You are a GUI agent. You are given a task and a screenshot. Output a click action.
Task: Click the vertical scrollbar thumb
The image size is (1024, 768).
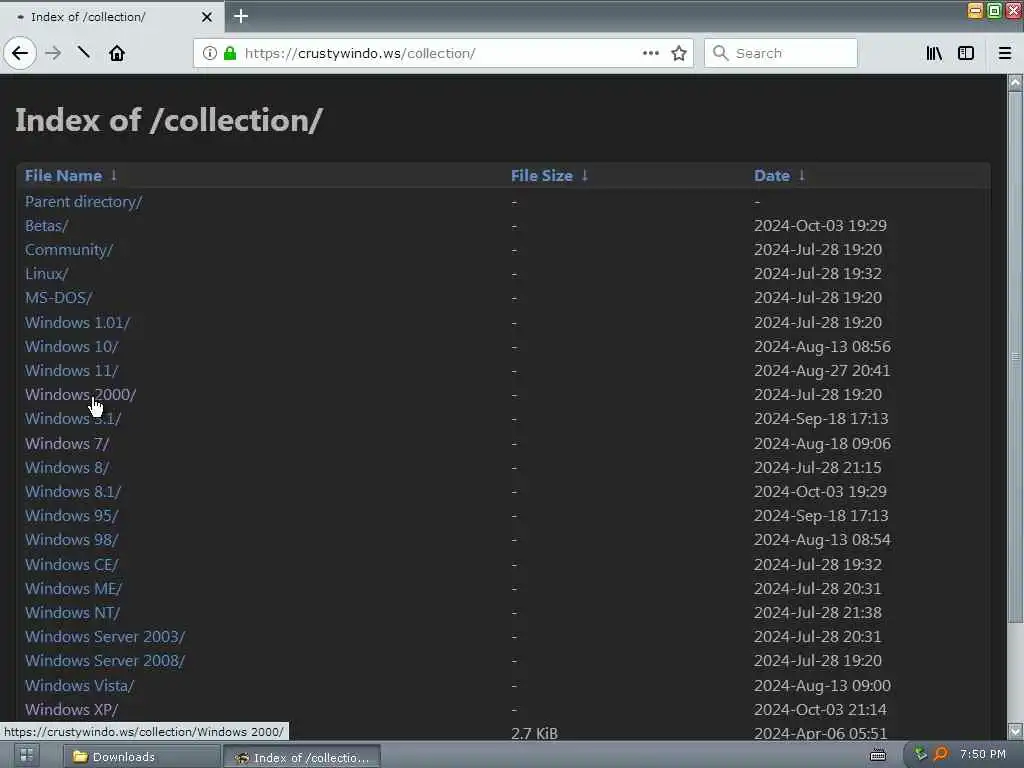click(1016, 357)
